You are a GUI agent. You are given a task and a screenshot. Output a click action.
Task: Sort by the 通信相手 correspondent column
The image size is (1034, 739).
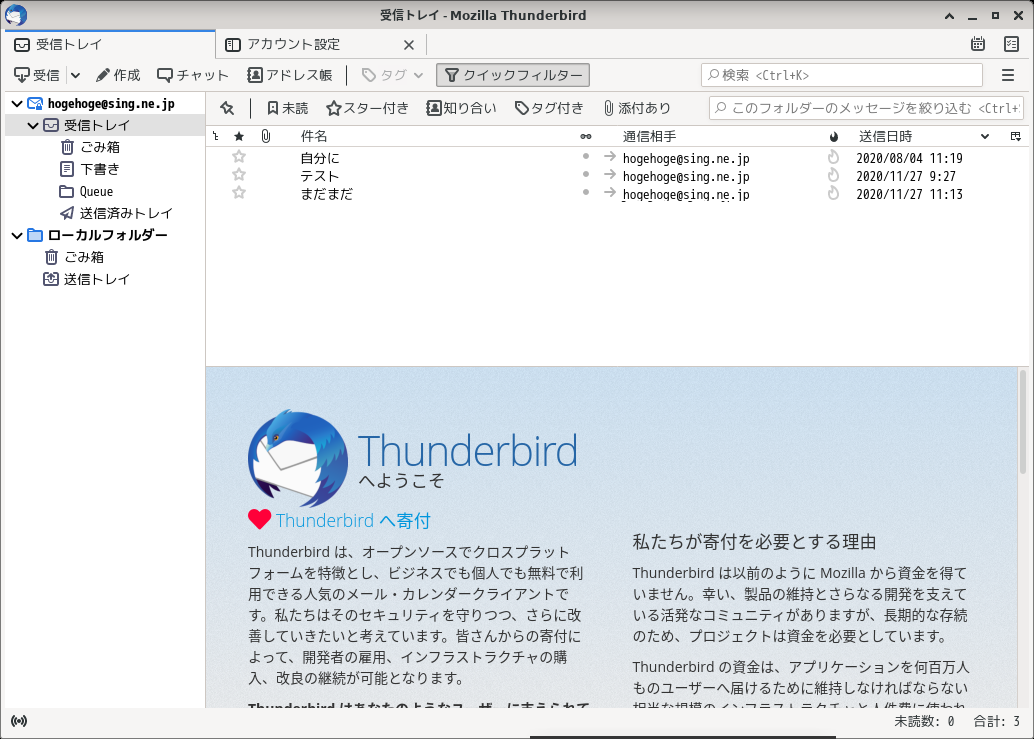pyautogui.click(x=650, y=136)
